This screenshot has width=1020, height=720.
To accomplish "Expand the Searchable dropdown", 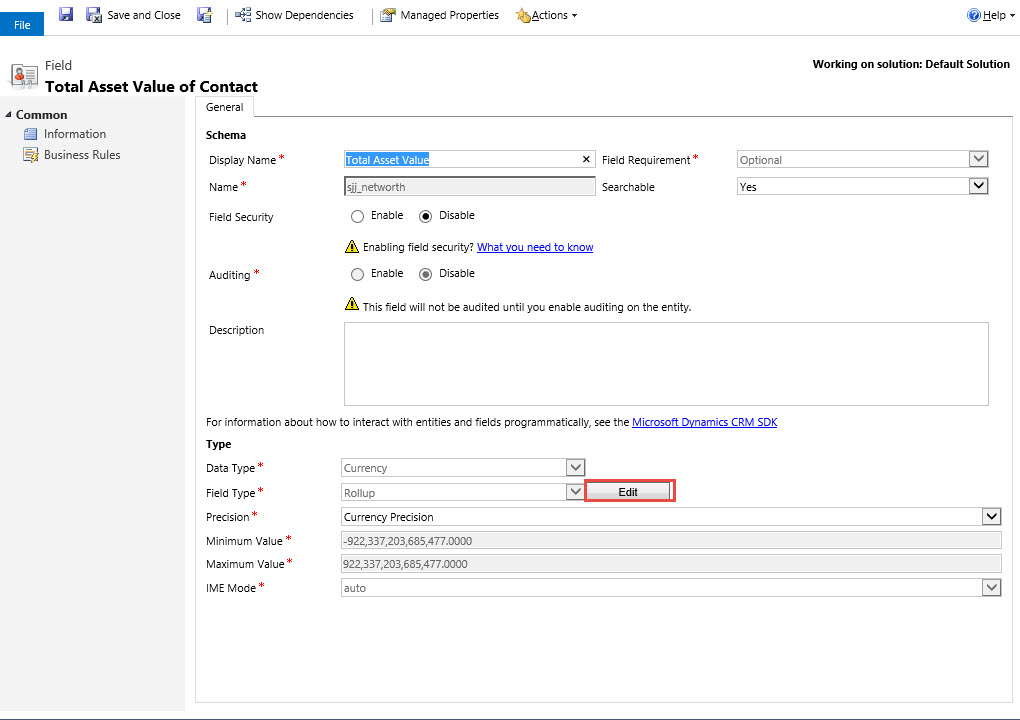I will tap(978, 186).
